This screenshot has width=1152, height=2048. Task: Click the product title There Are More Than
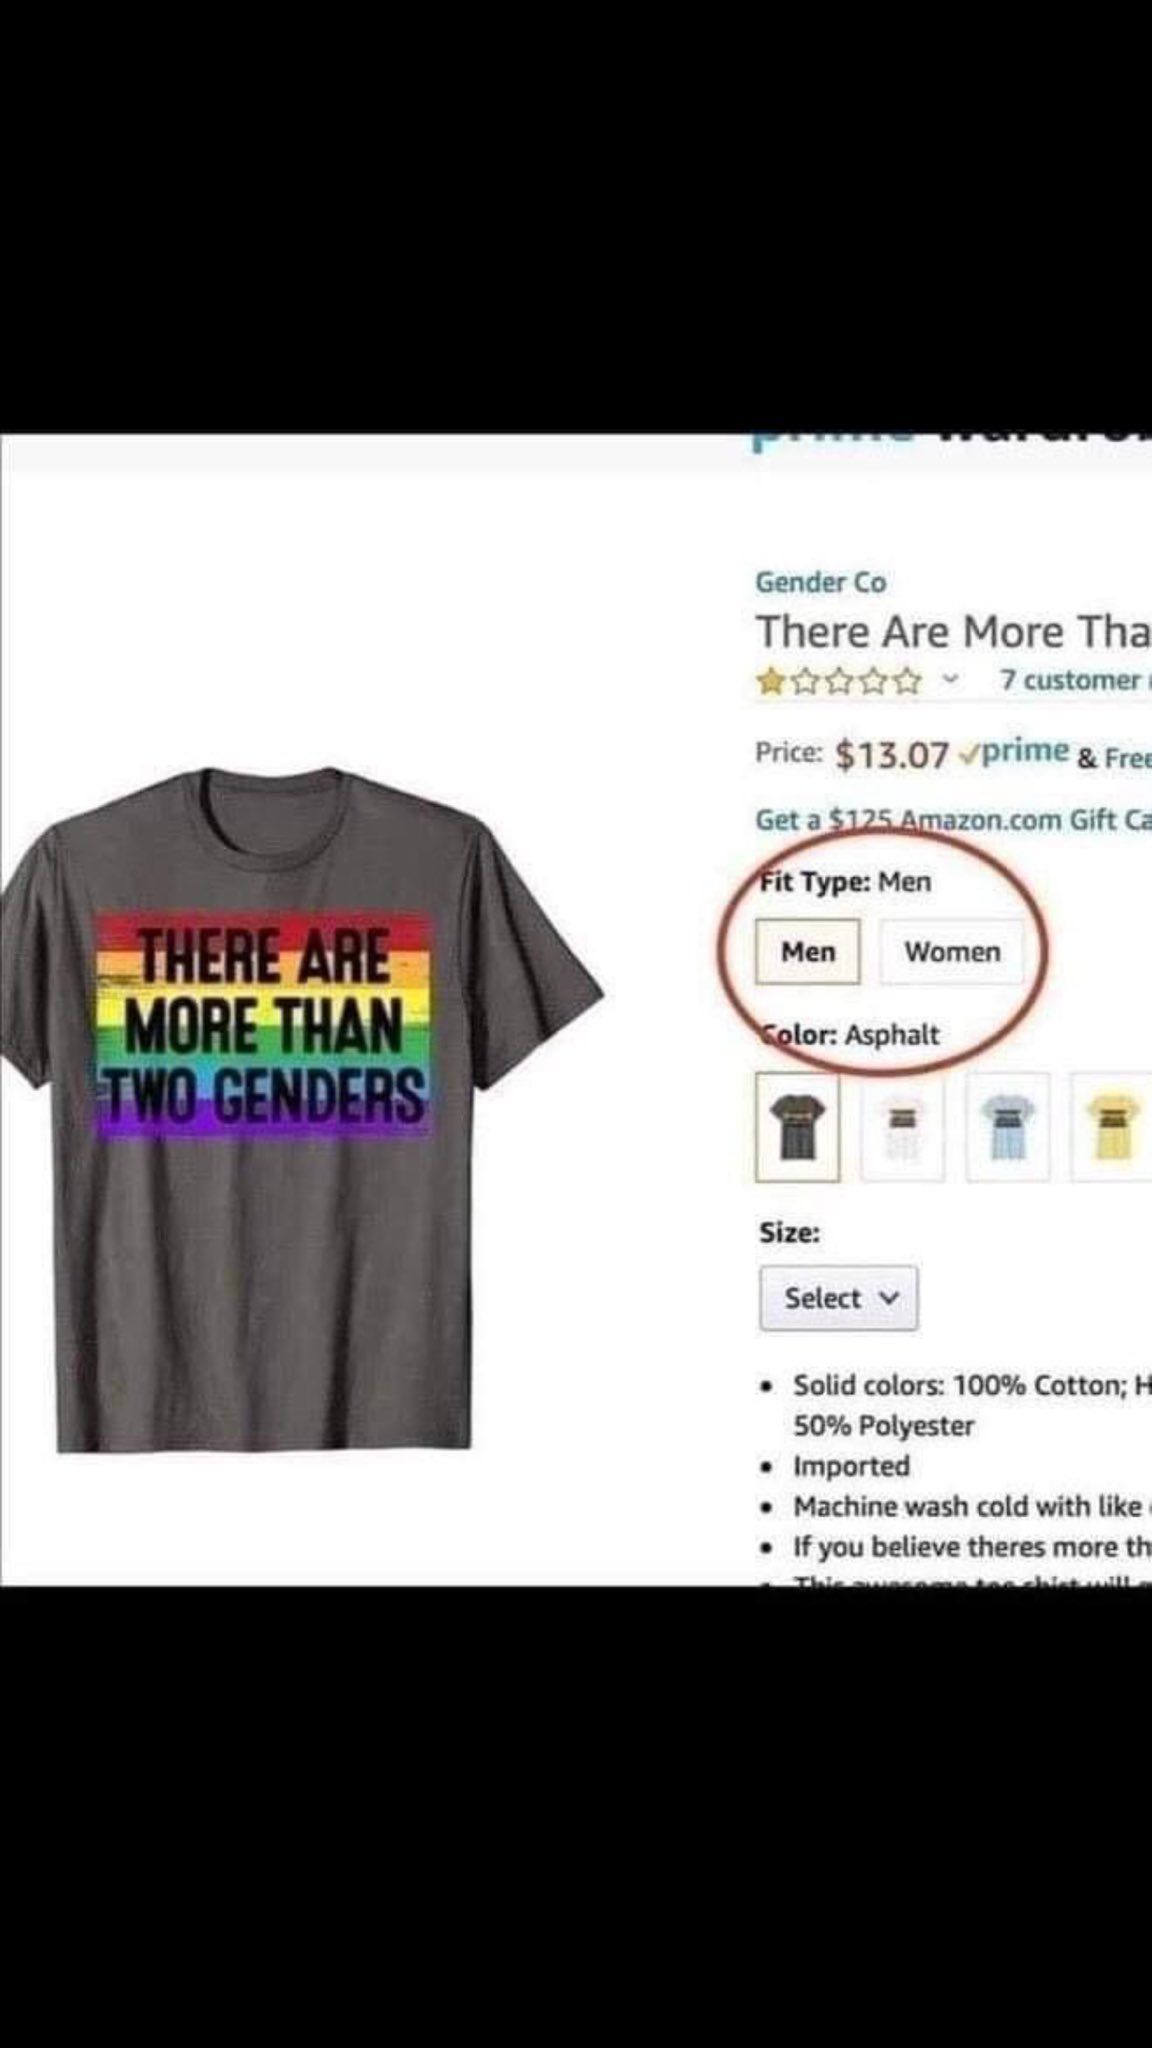point(952,632)
